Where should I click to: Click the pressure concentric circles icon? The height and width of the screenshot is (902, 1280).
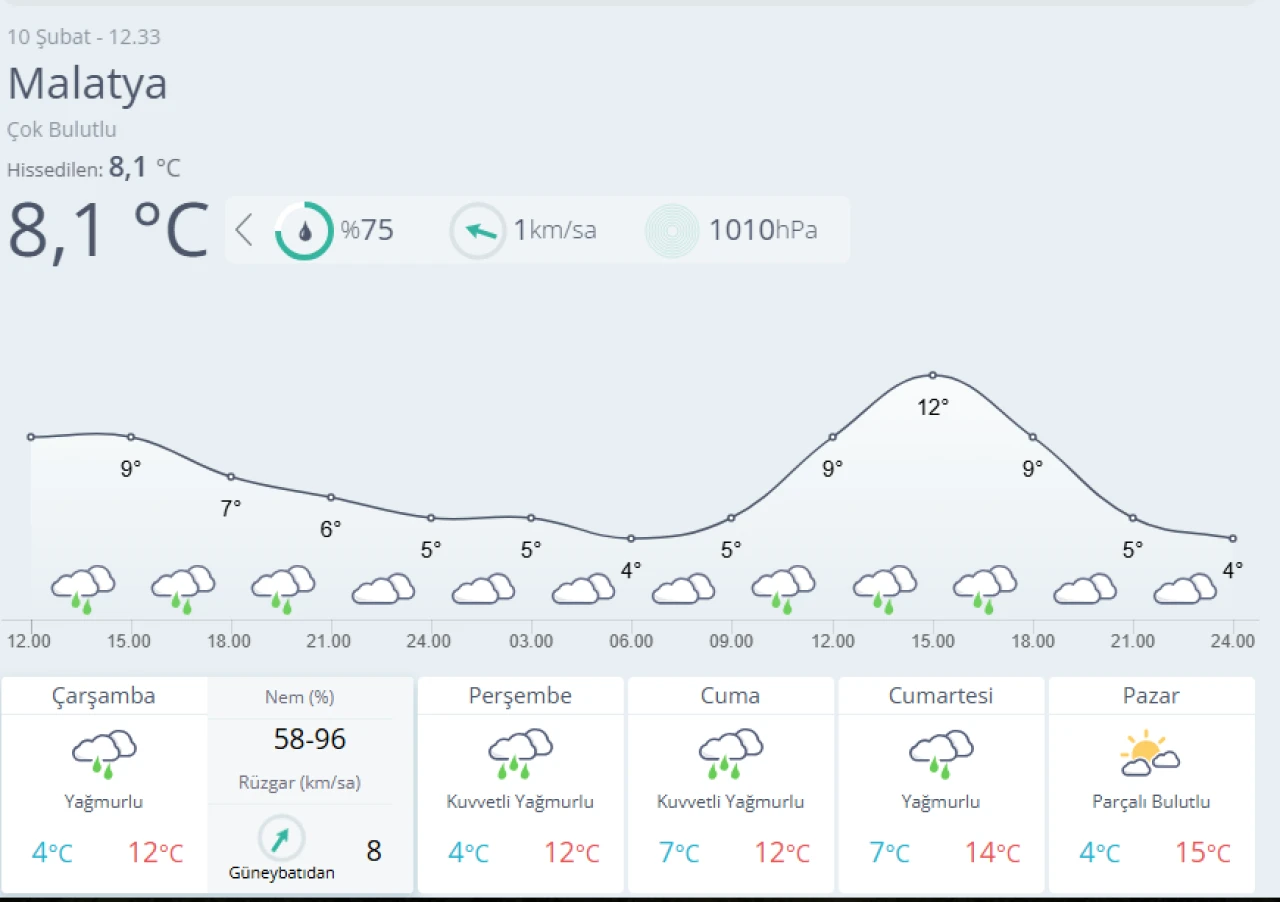tap(672, 231)
